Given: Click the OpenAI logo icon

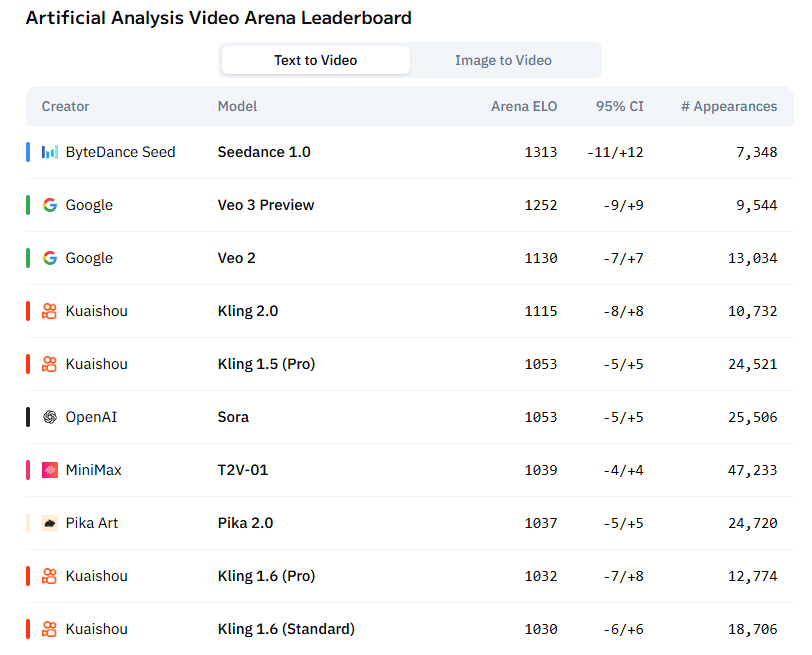Looking at the screenshot, I should click(50, 417).
